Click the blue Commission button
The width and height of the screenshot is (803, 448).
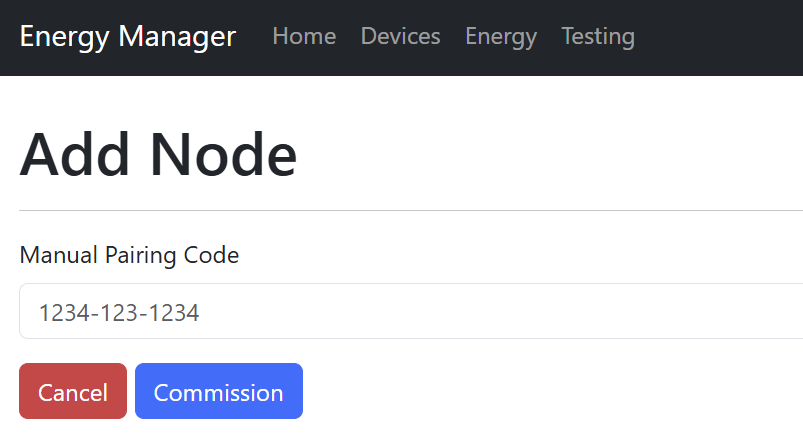click(x=218, y=392)
